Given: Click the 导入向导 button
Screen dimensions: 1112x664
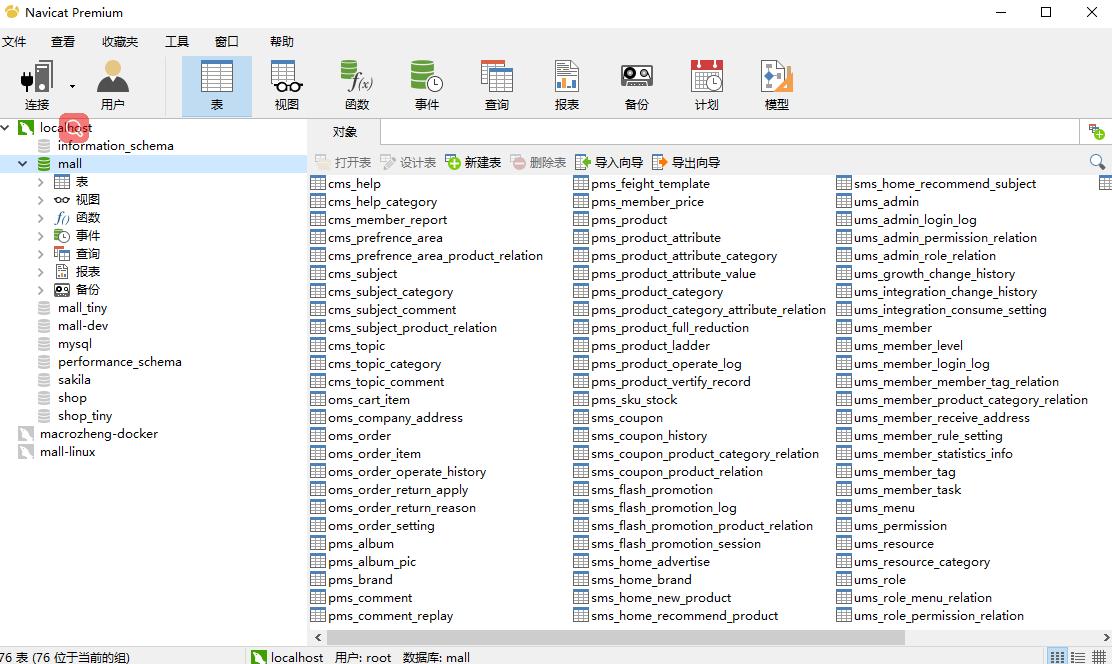Looking at the screenshot, I should pyautogui.click(x=608, y=162).
